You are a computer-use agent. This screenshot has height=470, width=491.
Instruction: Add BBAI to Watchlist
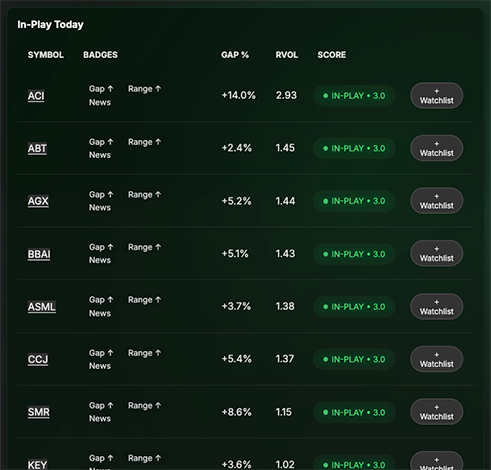click(x=436, y=254)
